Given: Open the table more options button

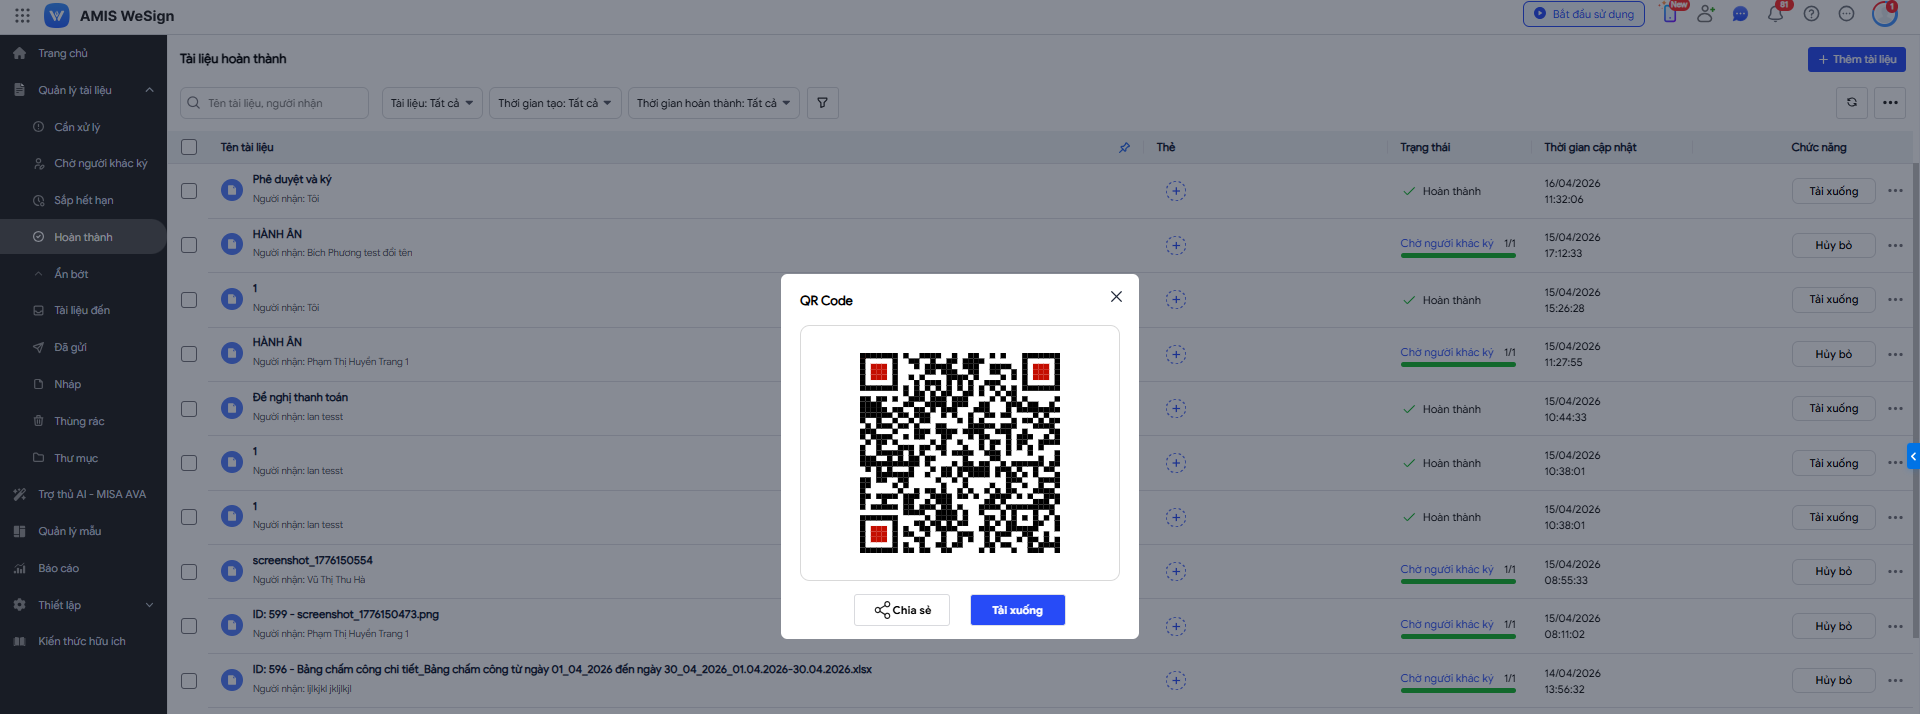Looking at the screenshot, I should [1890, 103].
